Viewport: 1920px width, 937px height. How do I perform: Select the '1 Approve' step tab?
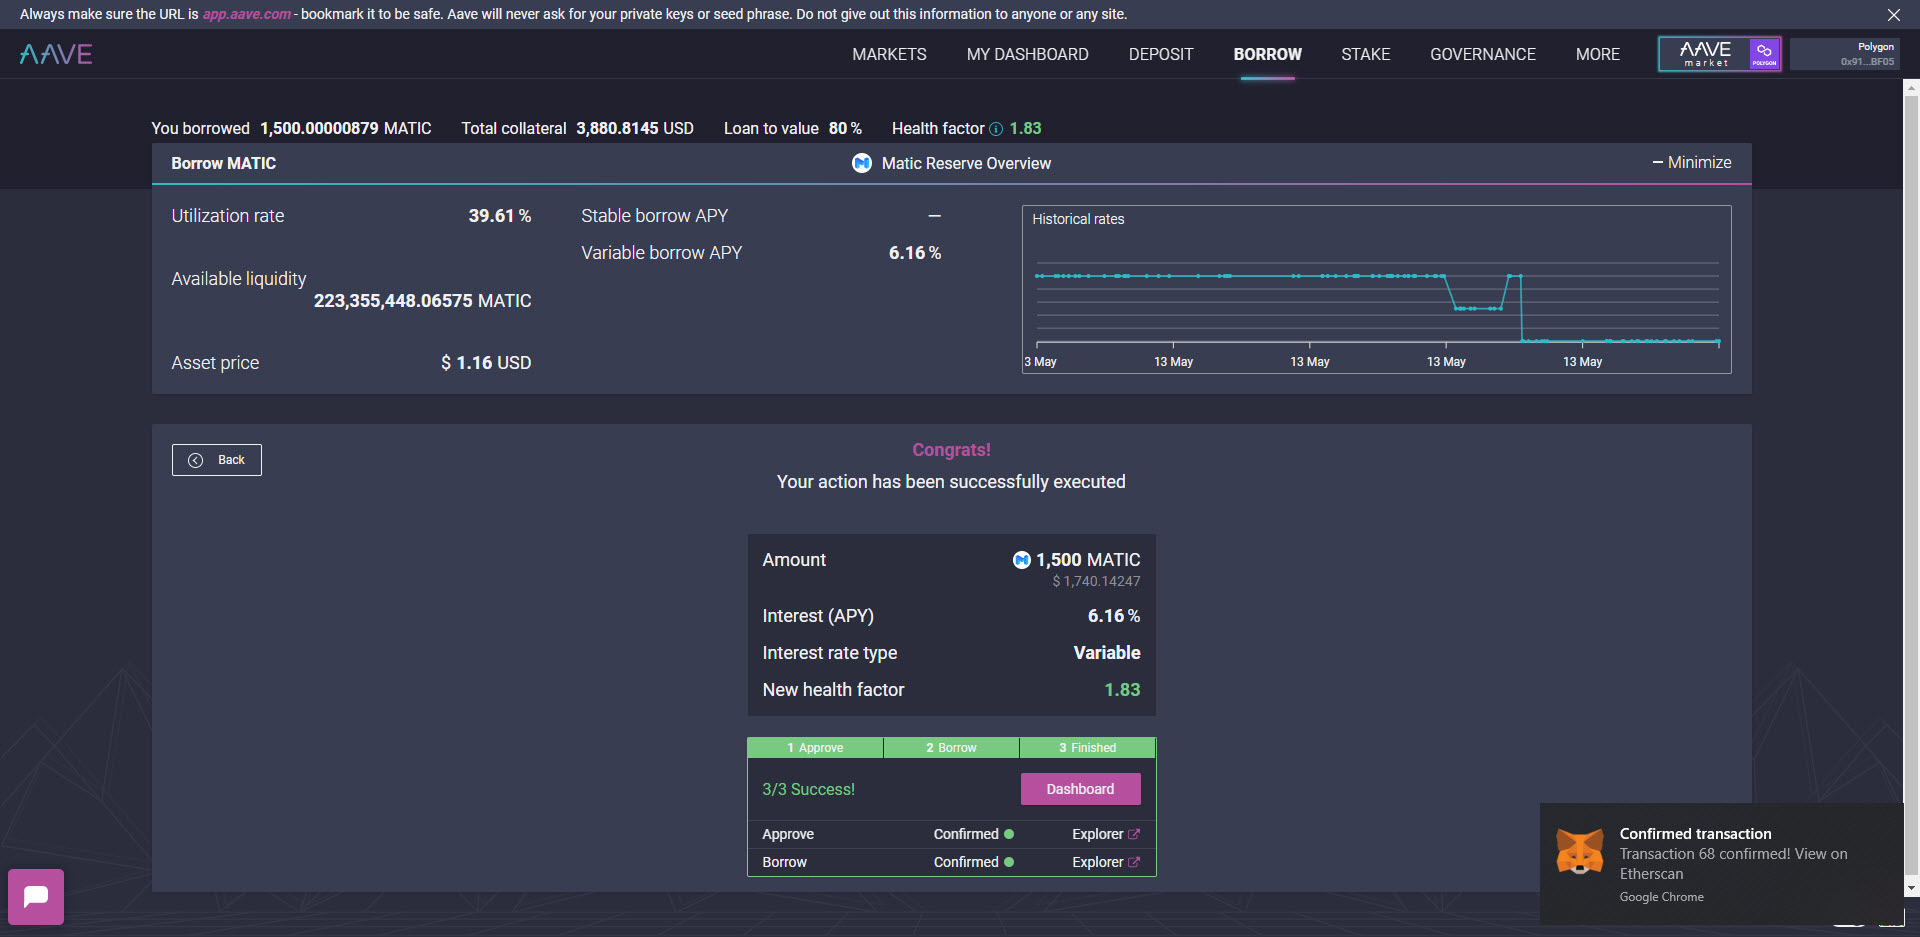tap(815, 748)
